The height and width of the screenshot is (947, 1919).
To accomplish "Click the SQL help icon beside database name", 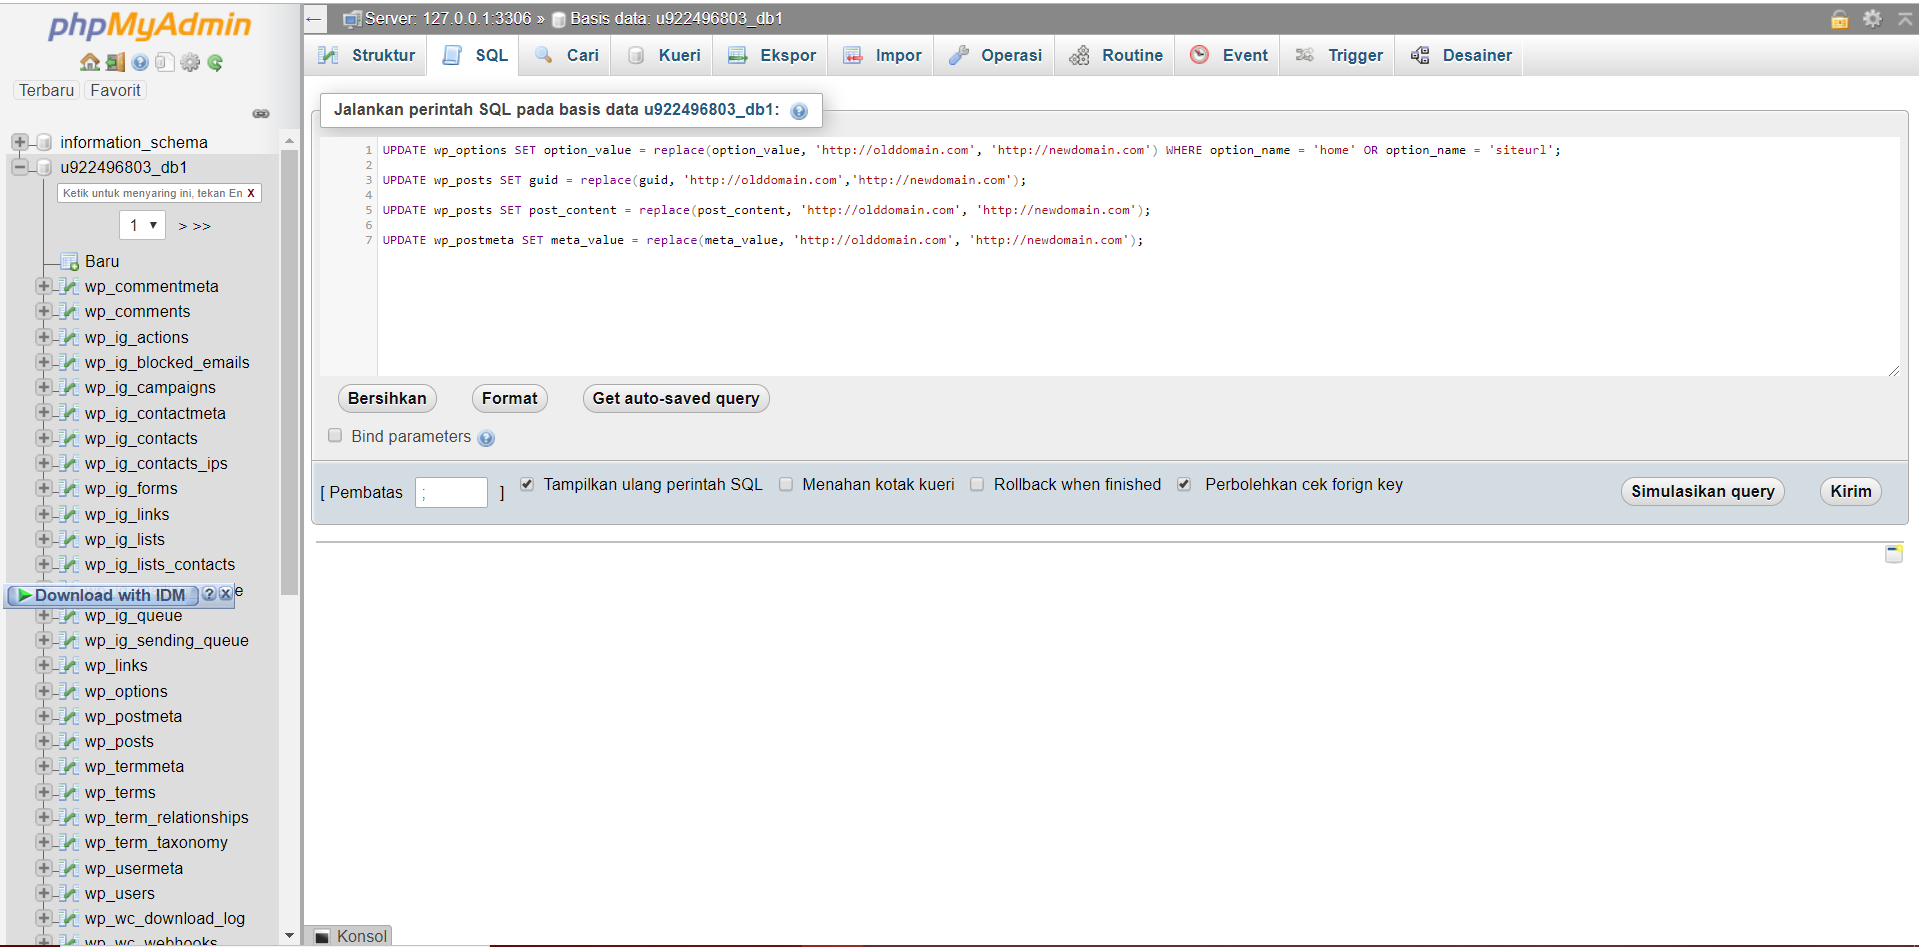I will click(799, 111).
